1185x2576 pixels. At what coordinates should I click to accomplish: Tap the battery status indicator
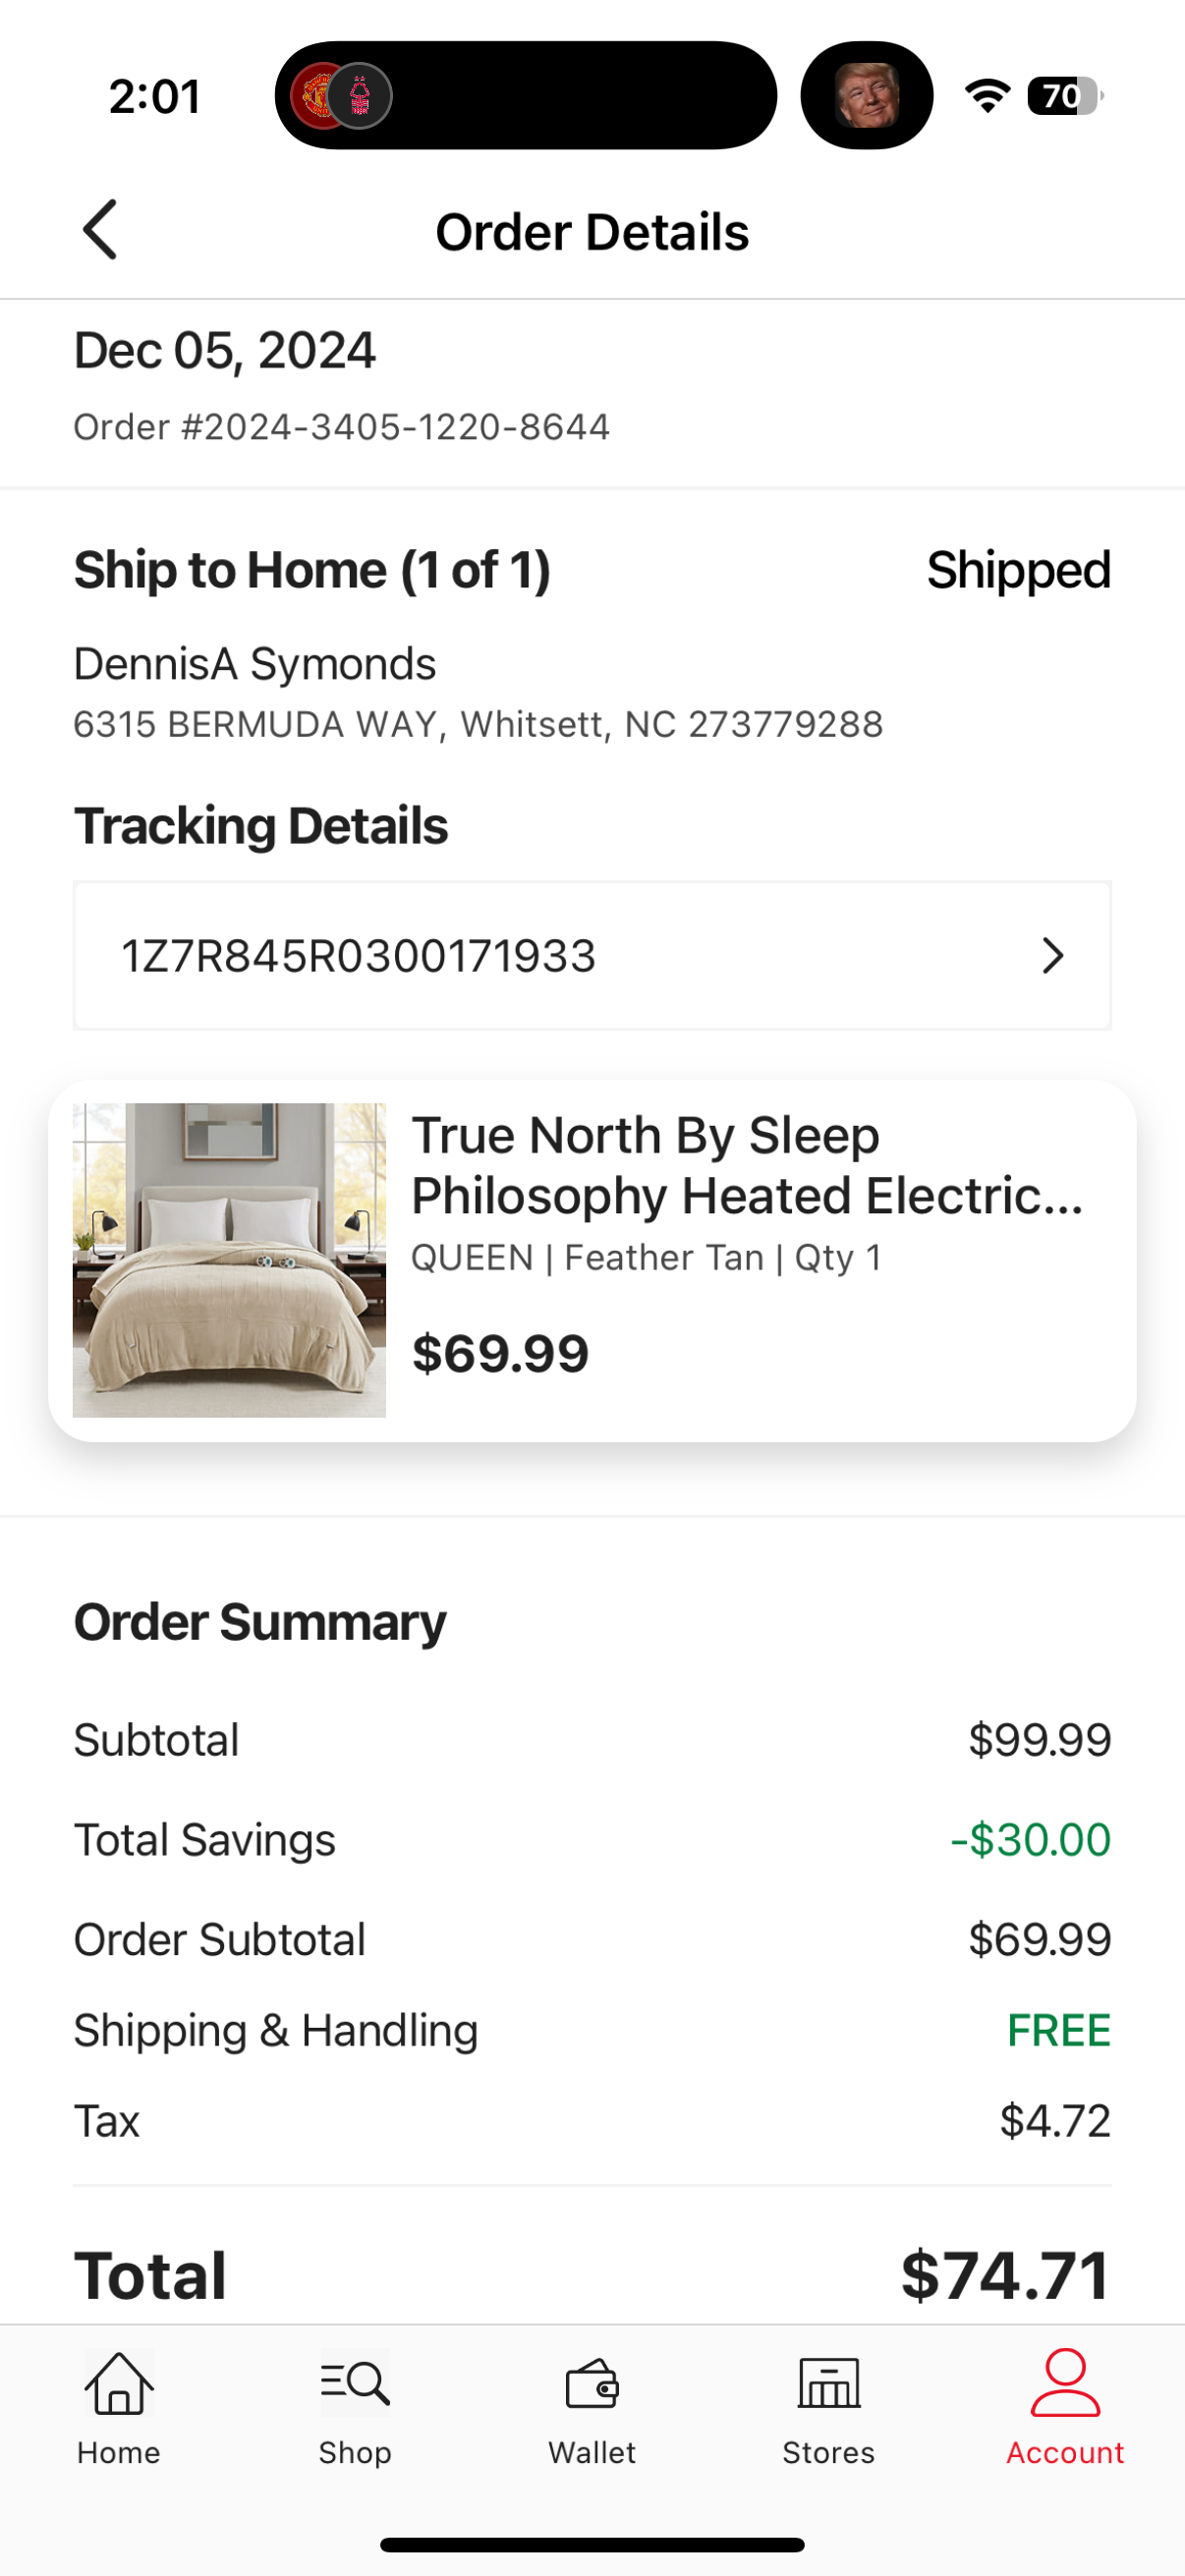pyautogui.click(x=1066, y=96)
